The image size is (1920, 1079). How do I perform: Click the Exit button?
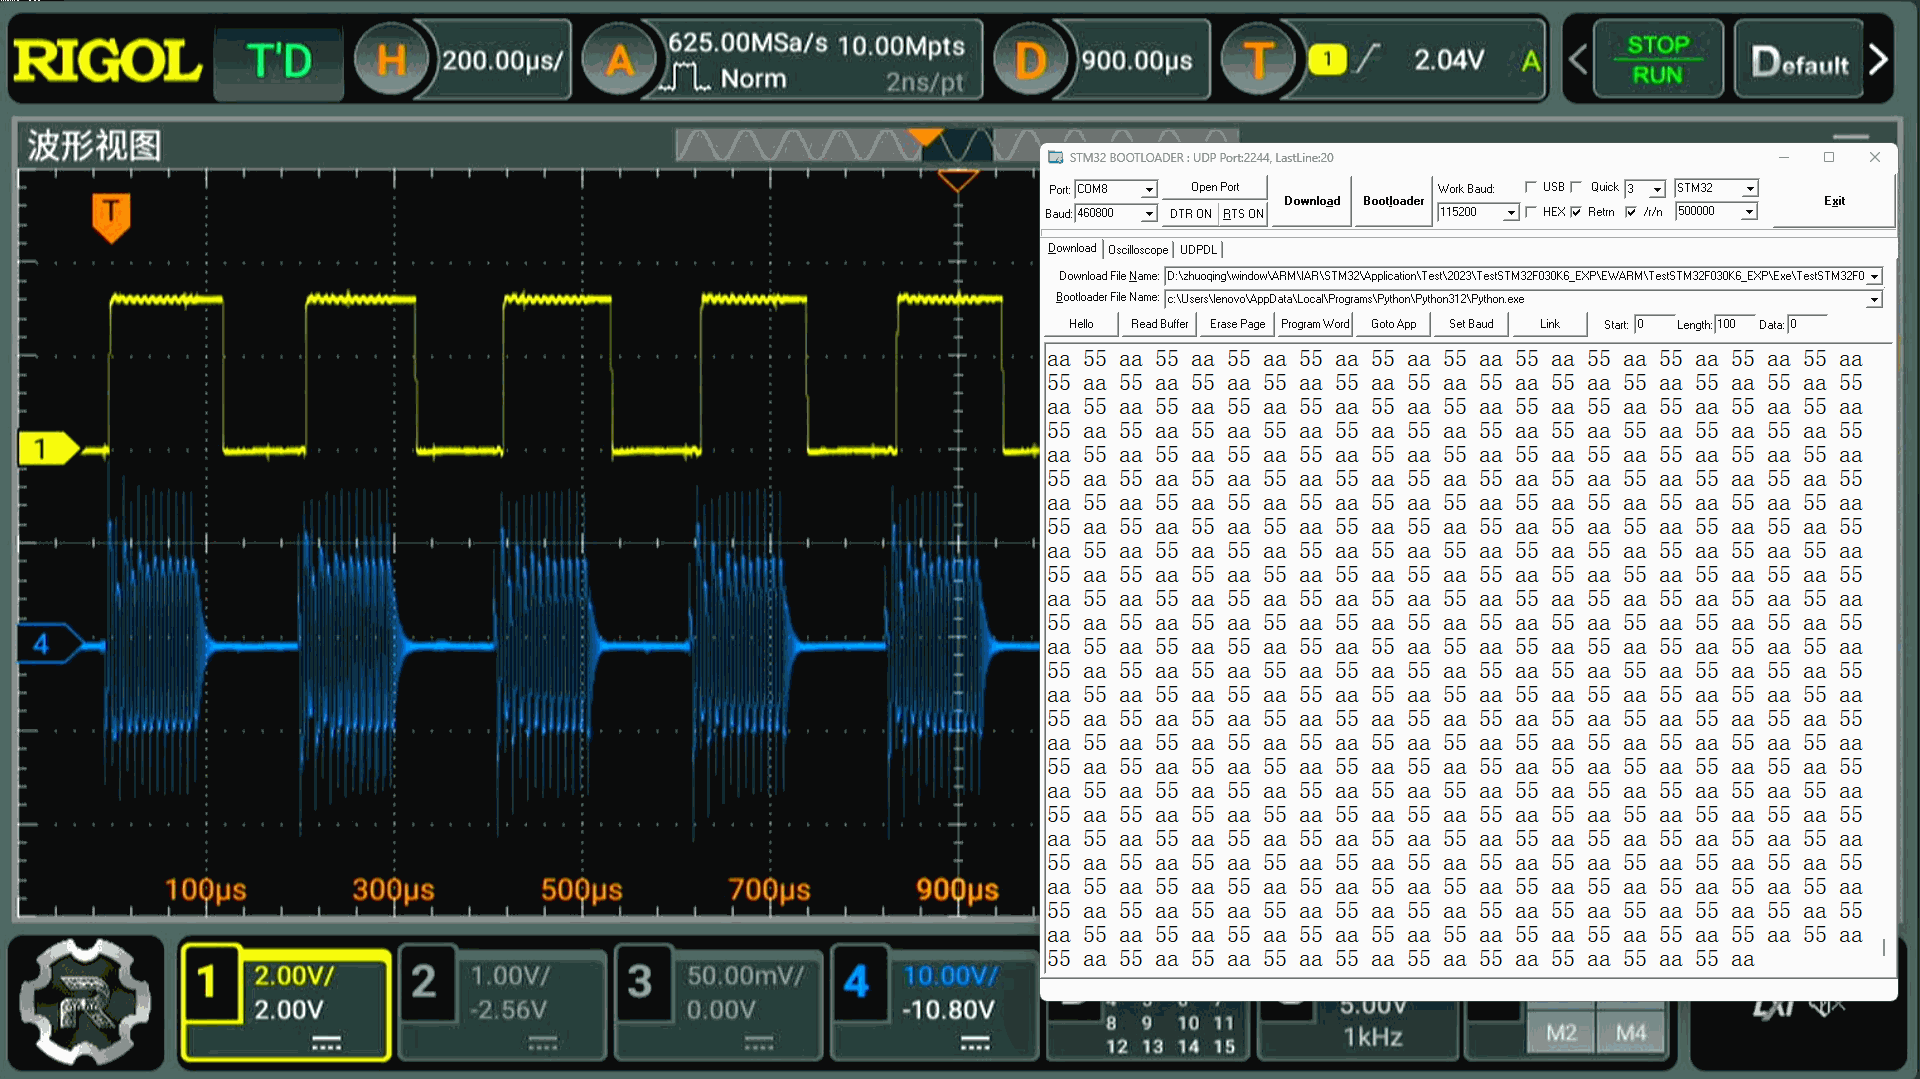(1834, 201)
